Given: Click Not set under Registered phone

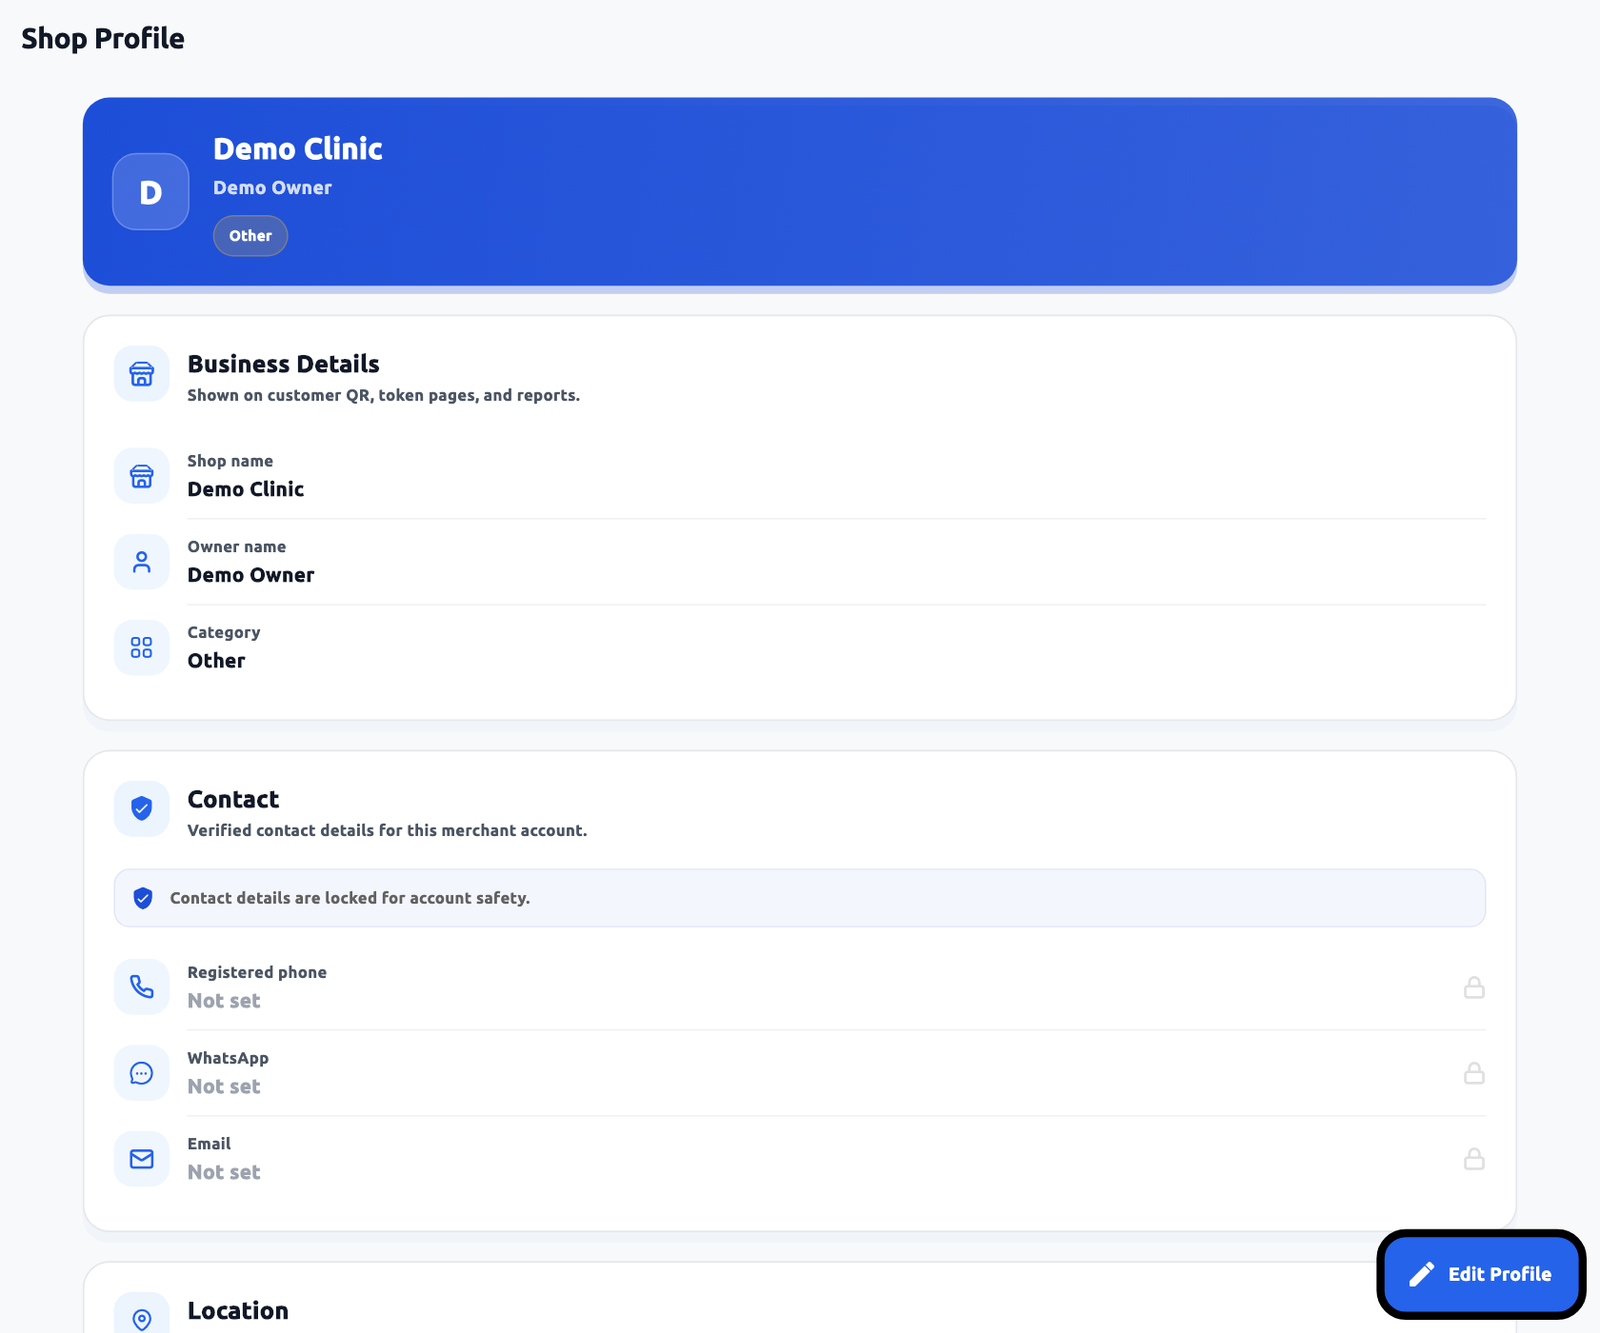Looking at the screenshot, I should (x=224, y=1001).
